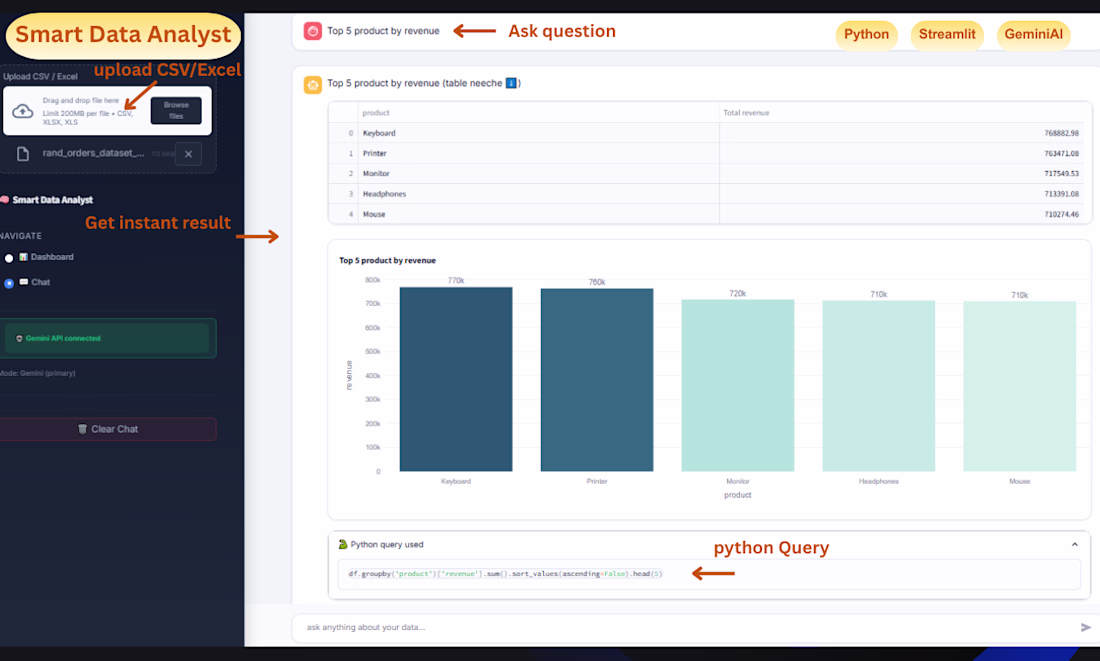The width and height of the screenshot is (1100, 661).
Task: Focus the ask anything about your data input
Action: (688, 627)
